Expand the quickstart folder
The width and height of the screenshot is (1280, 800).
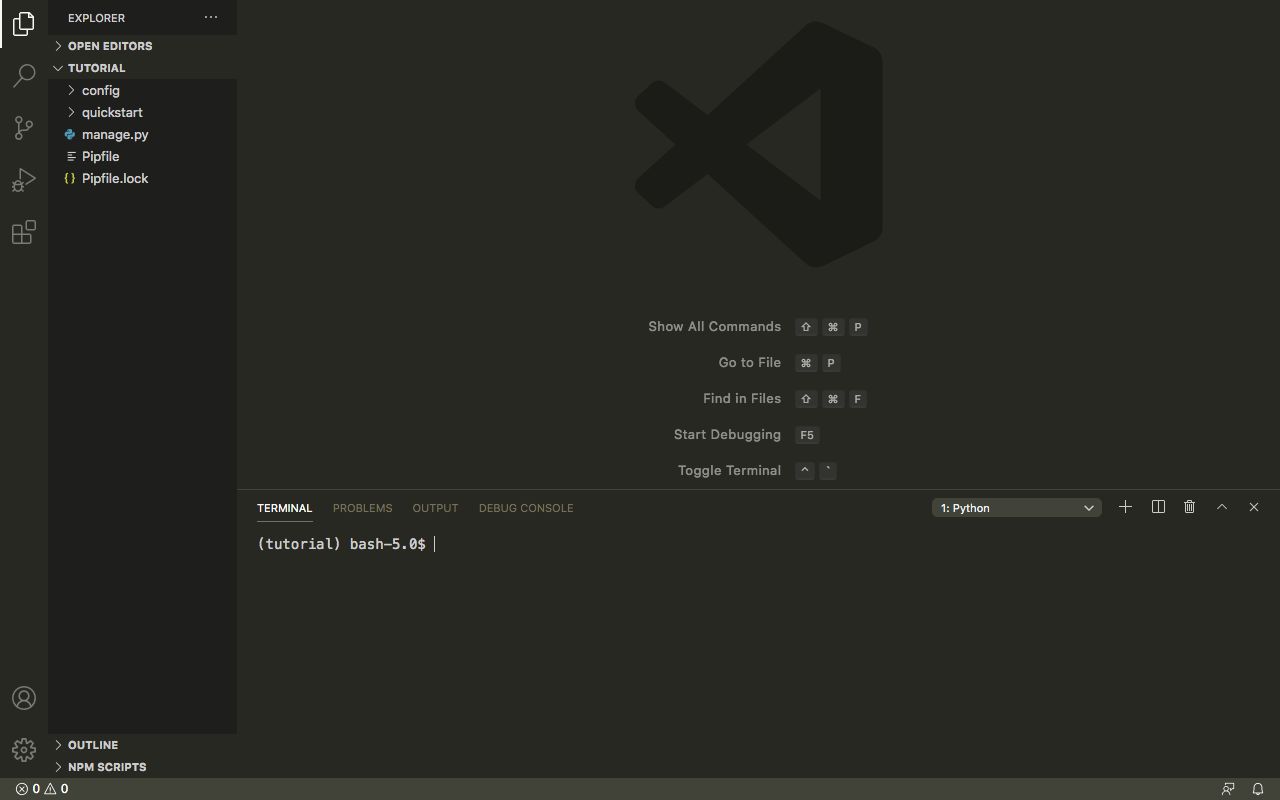pos(142,112)
